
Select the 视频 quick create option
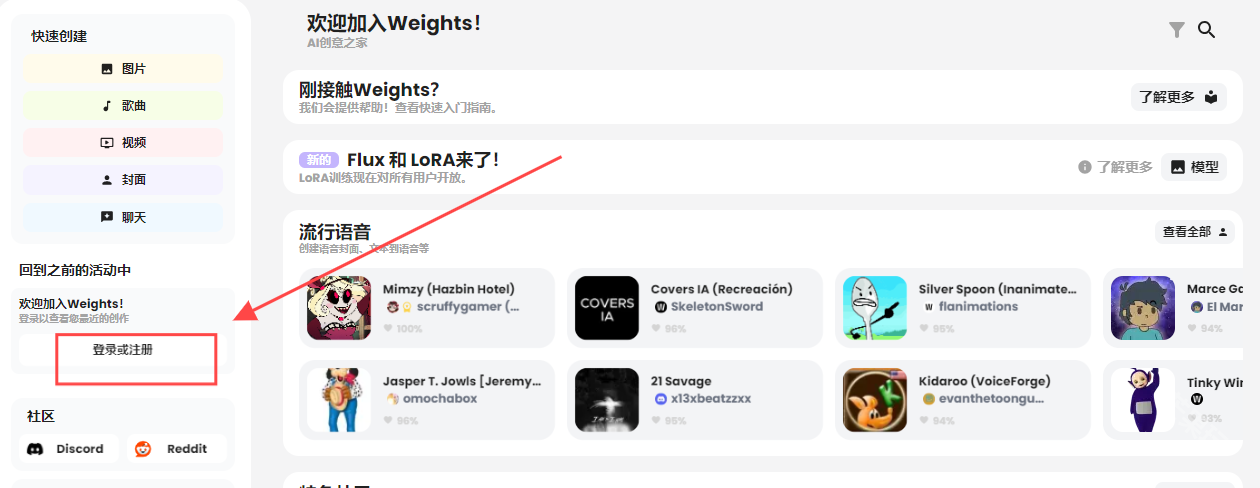[123, 143]
